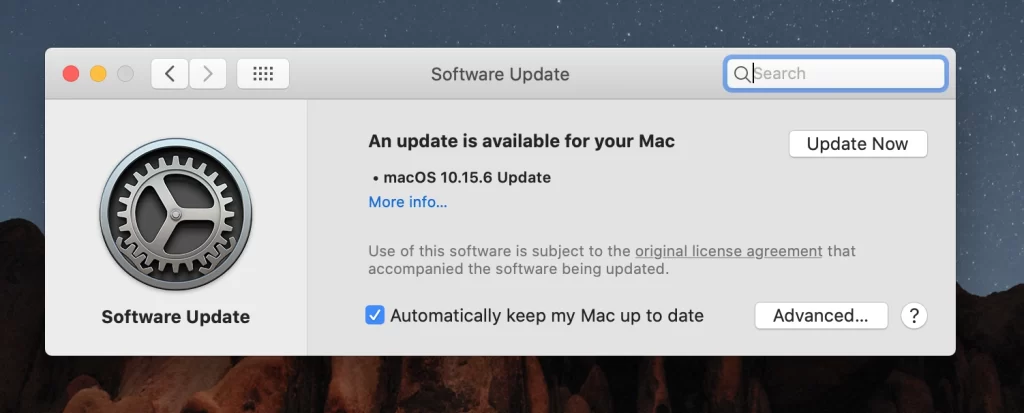Viewport: 1024px width, 413px height.
Task: Open help with the question mark button
Action: pyautogui.click(x=914, y=316)
